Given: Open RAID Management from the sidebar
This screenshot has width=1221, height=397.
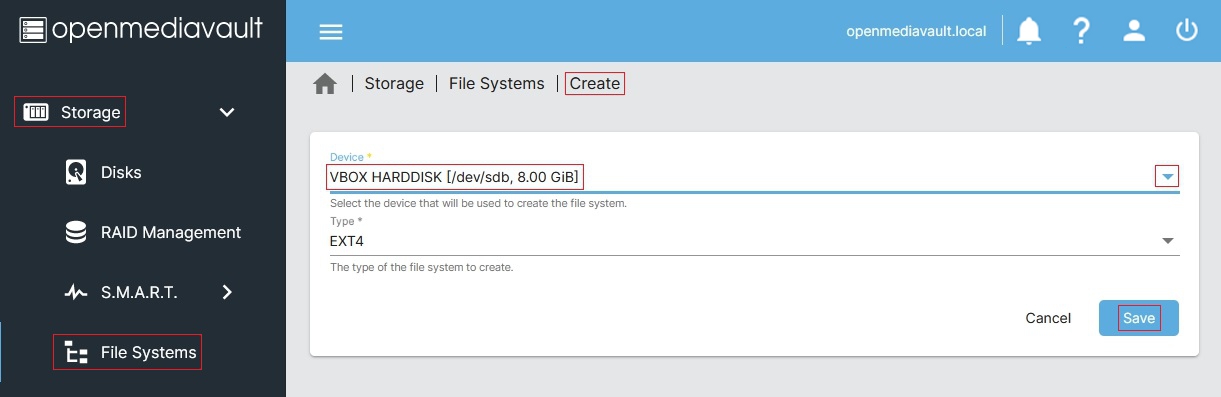Looking at the screenshot, I should pyautogui.click(x=171, y=232).
